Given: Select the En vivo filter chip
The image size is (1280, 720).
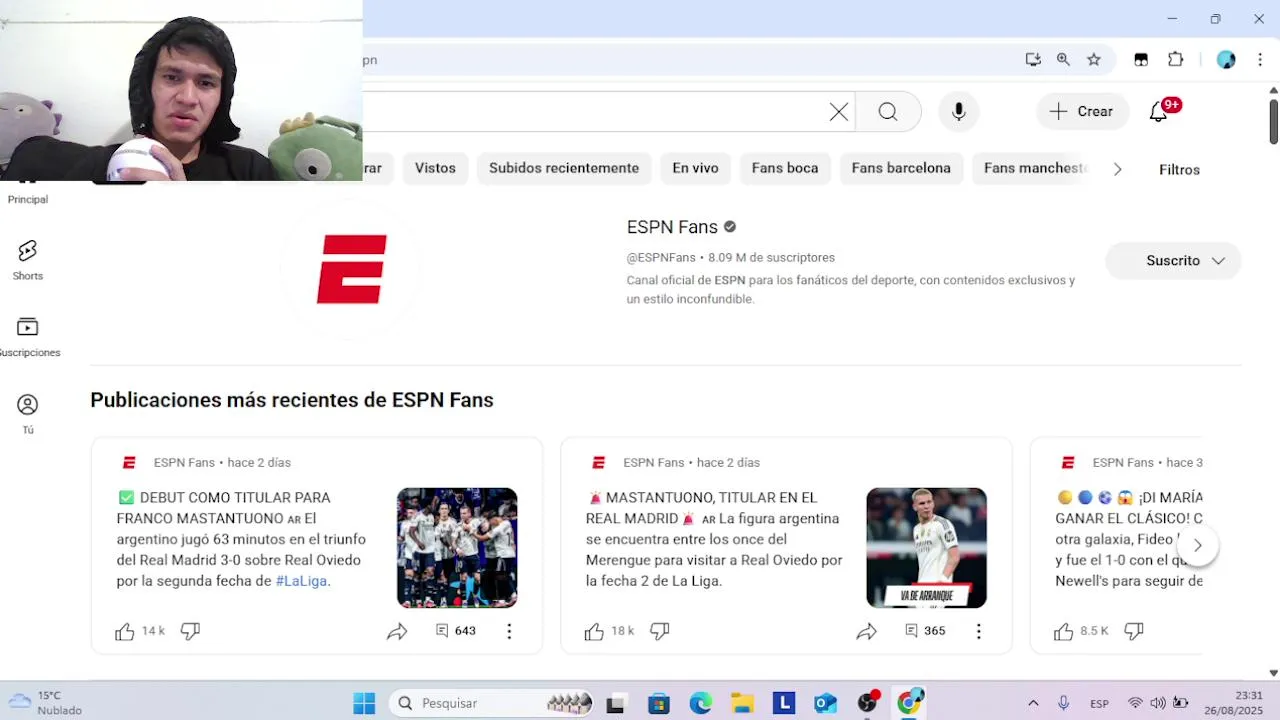Looking at the screenshot, I should pos(695,168).
